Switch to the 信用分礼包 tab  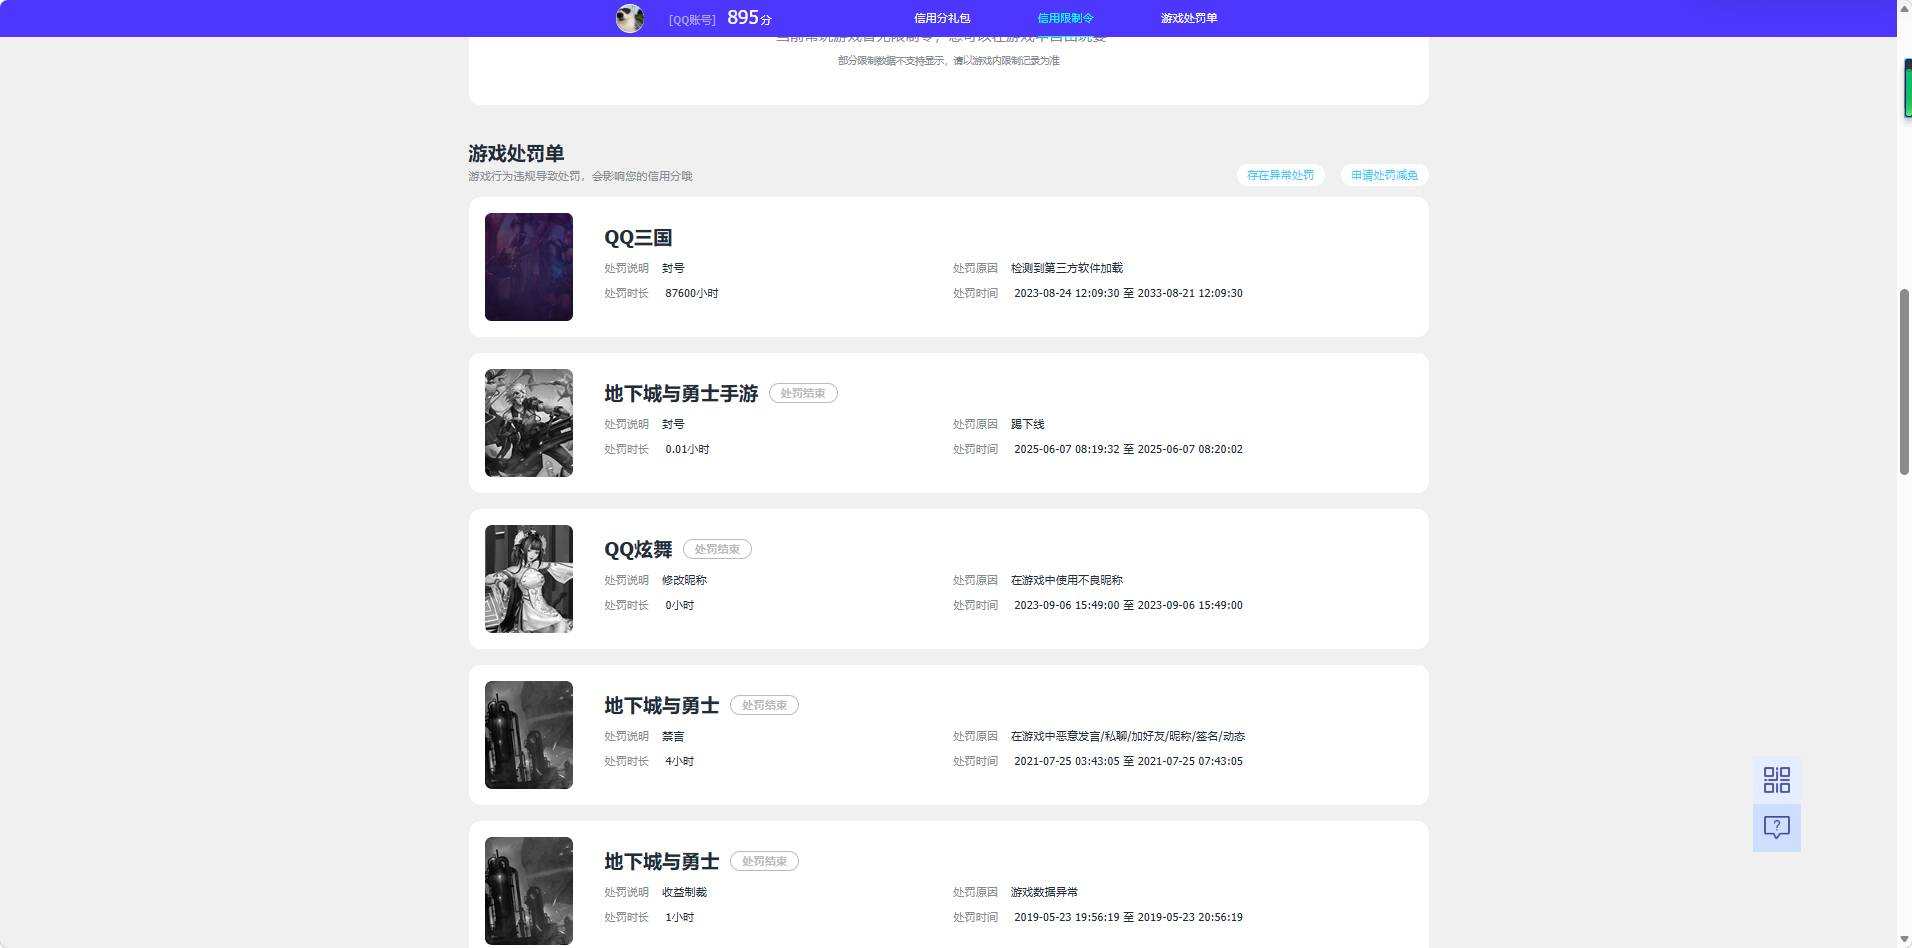(x=942, y=18)
